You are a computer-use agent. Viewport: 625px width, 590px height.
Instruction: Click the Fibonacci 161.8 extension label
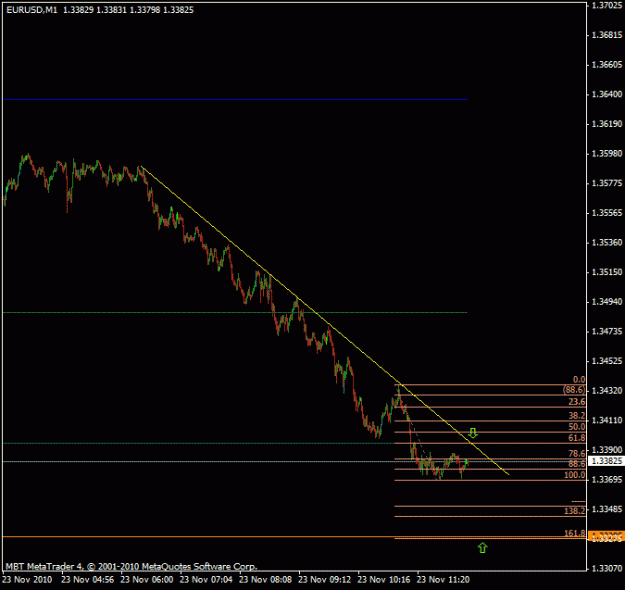click(575, 533)
